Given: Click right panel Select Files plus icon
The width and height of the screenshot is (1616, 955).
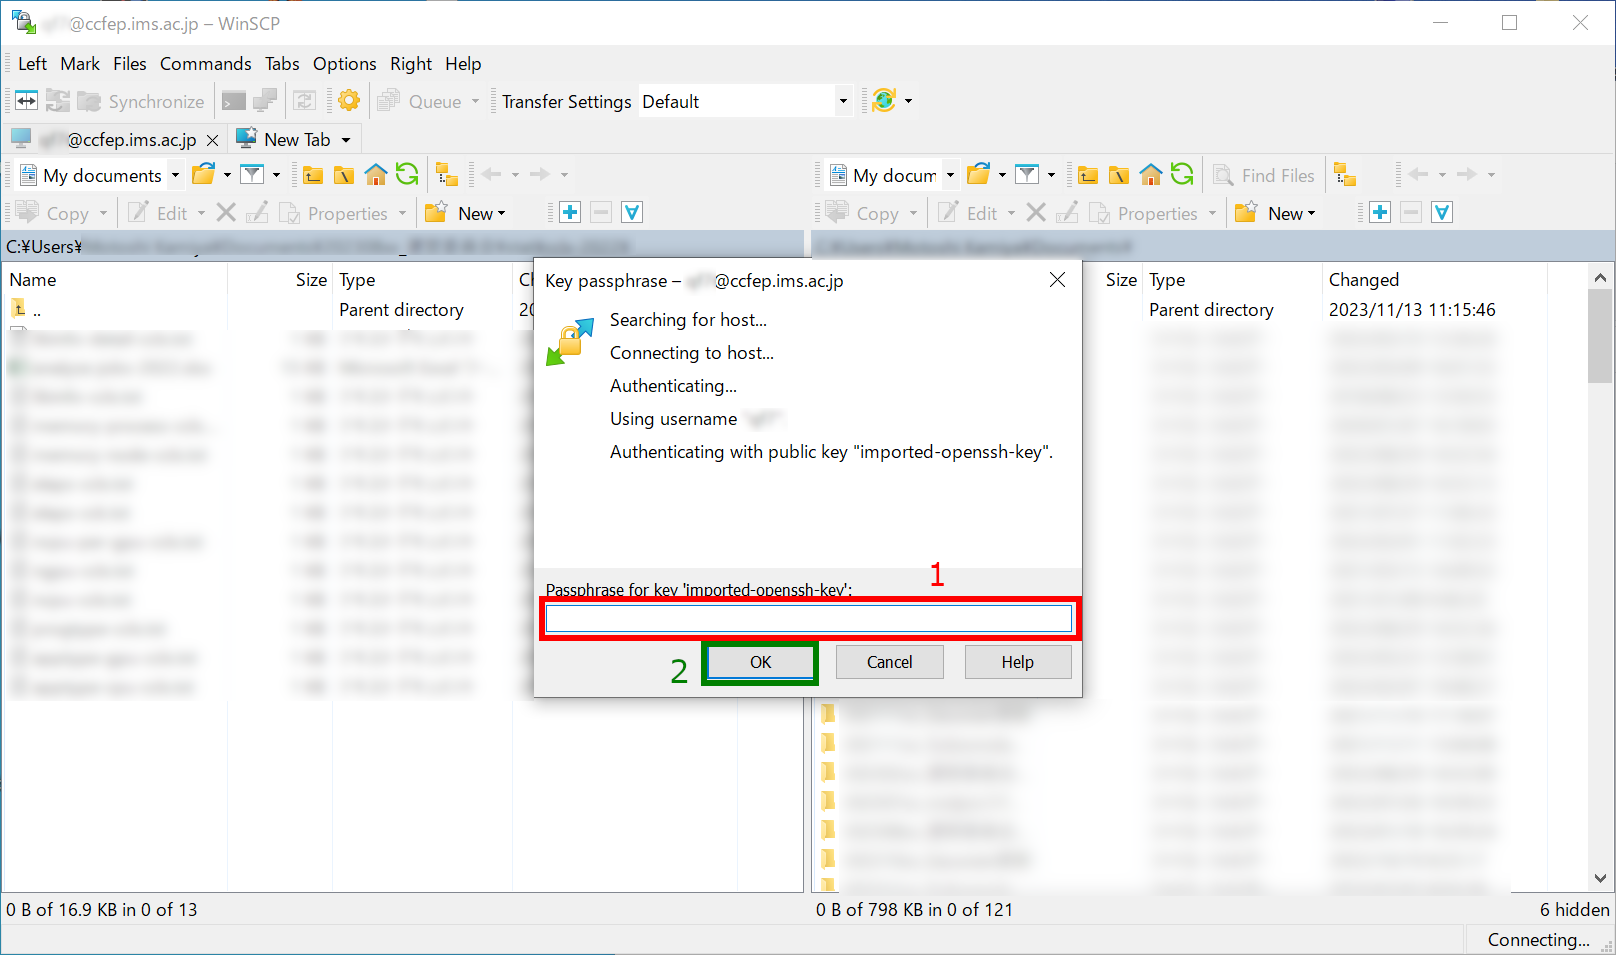Looking at the screenshot, I should click(x=1380, y=212).
